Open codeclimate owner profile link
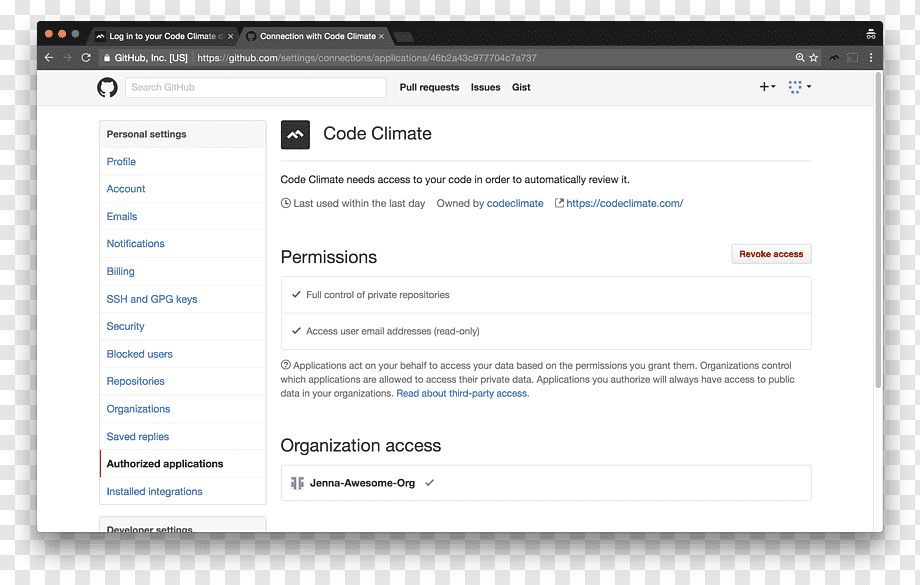920x585 pixels. pos(515,203)
